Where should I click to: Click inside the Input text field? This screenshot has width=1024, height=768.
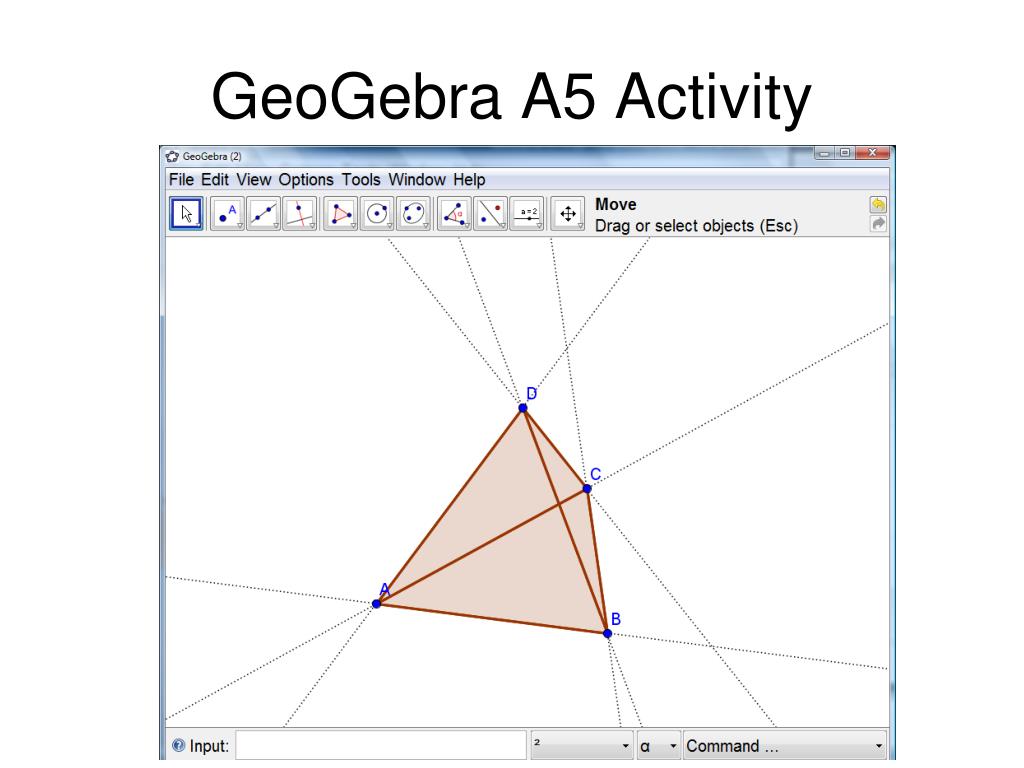pos(381,745)
